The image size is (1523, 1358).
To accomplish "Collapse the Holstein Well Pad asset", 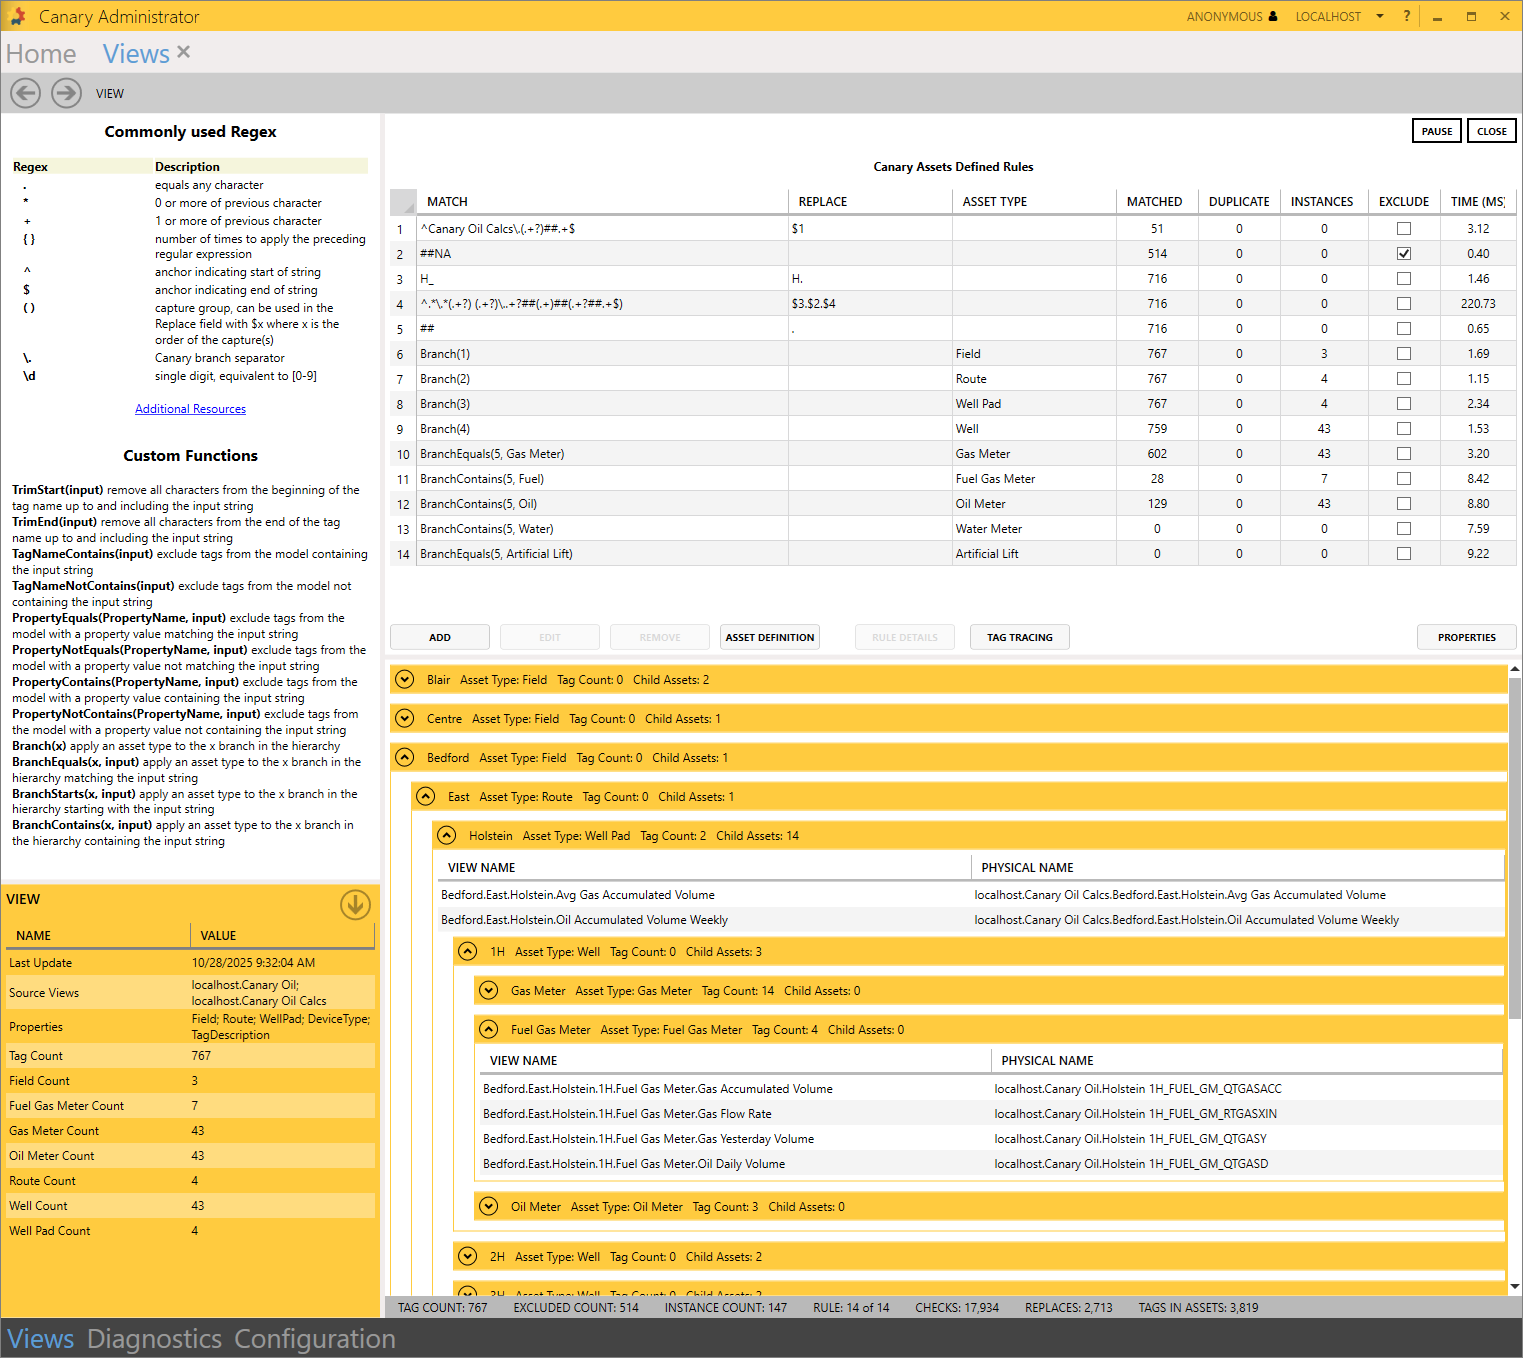I will (447, 836).
